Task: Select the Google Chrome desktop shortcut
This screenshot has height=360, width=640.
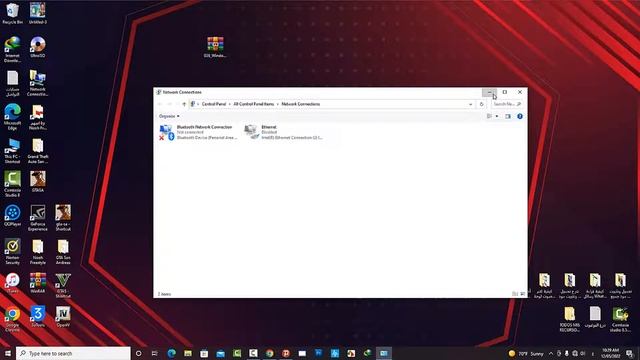Action: pos(12,319)
